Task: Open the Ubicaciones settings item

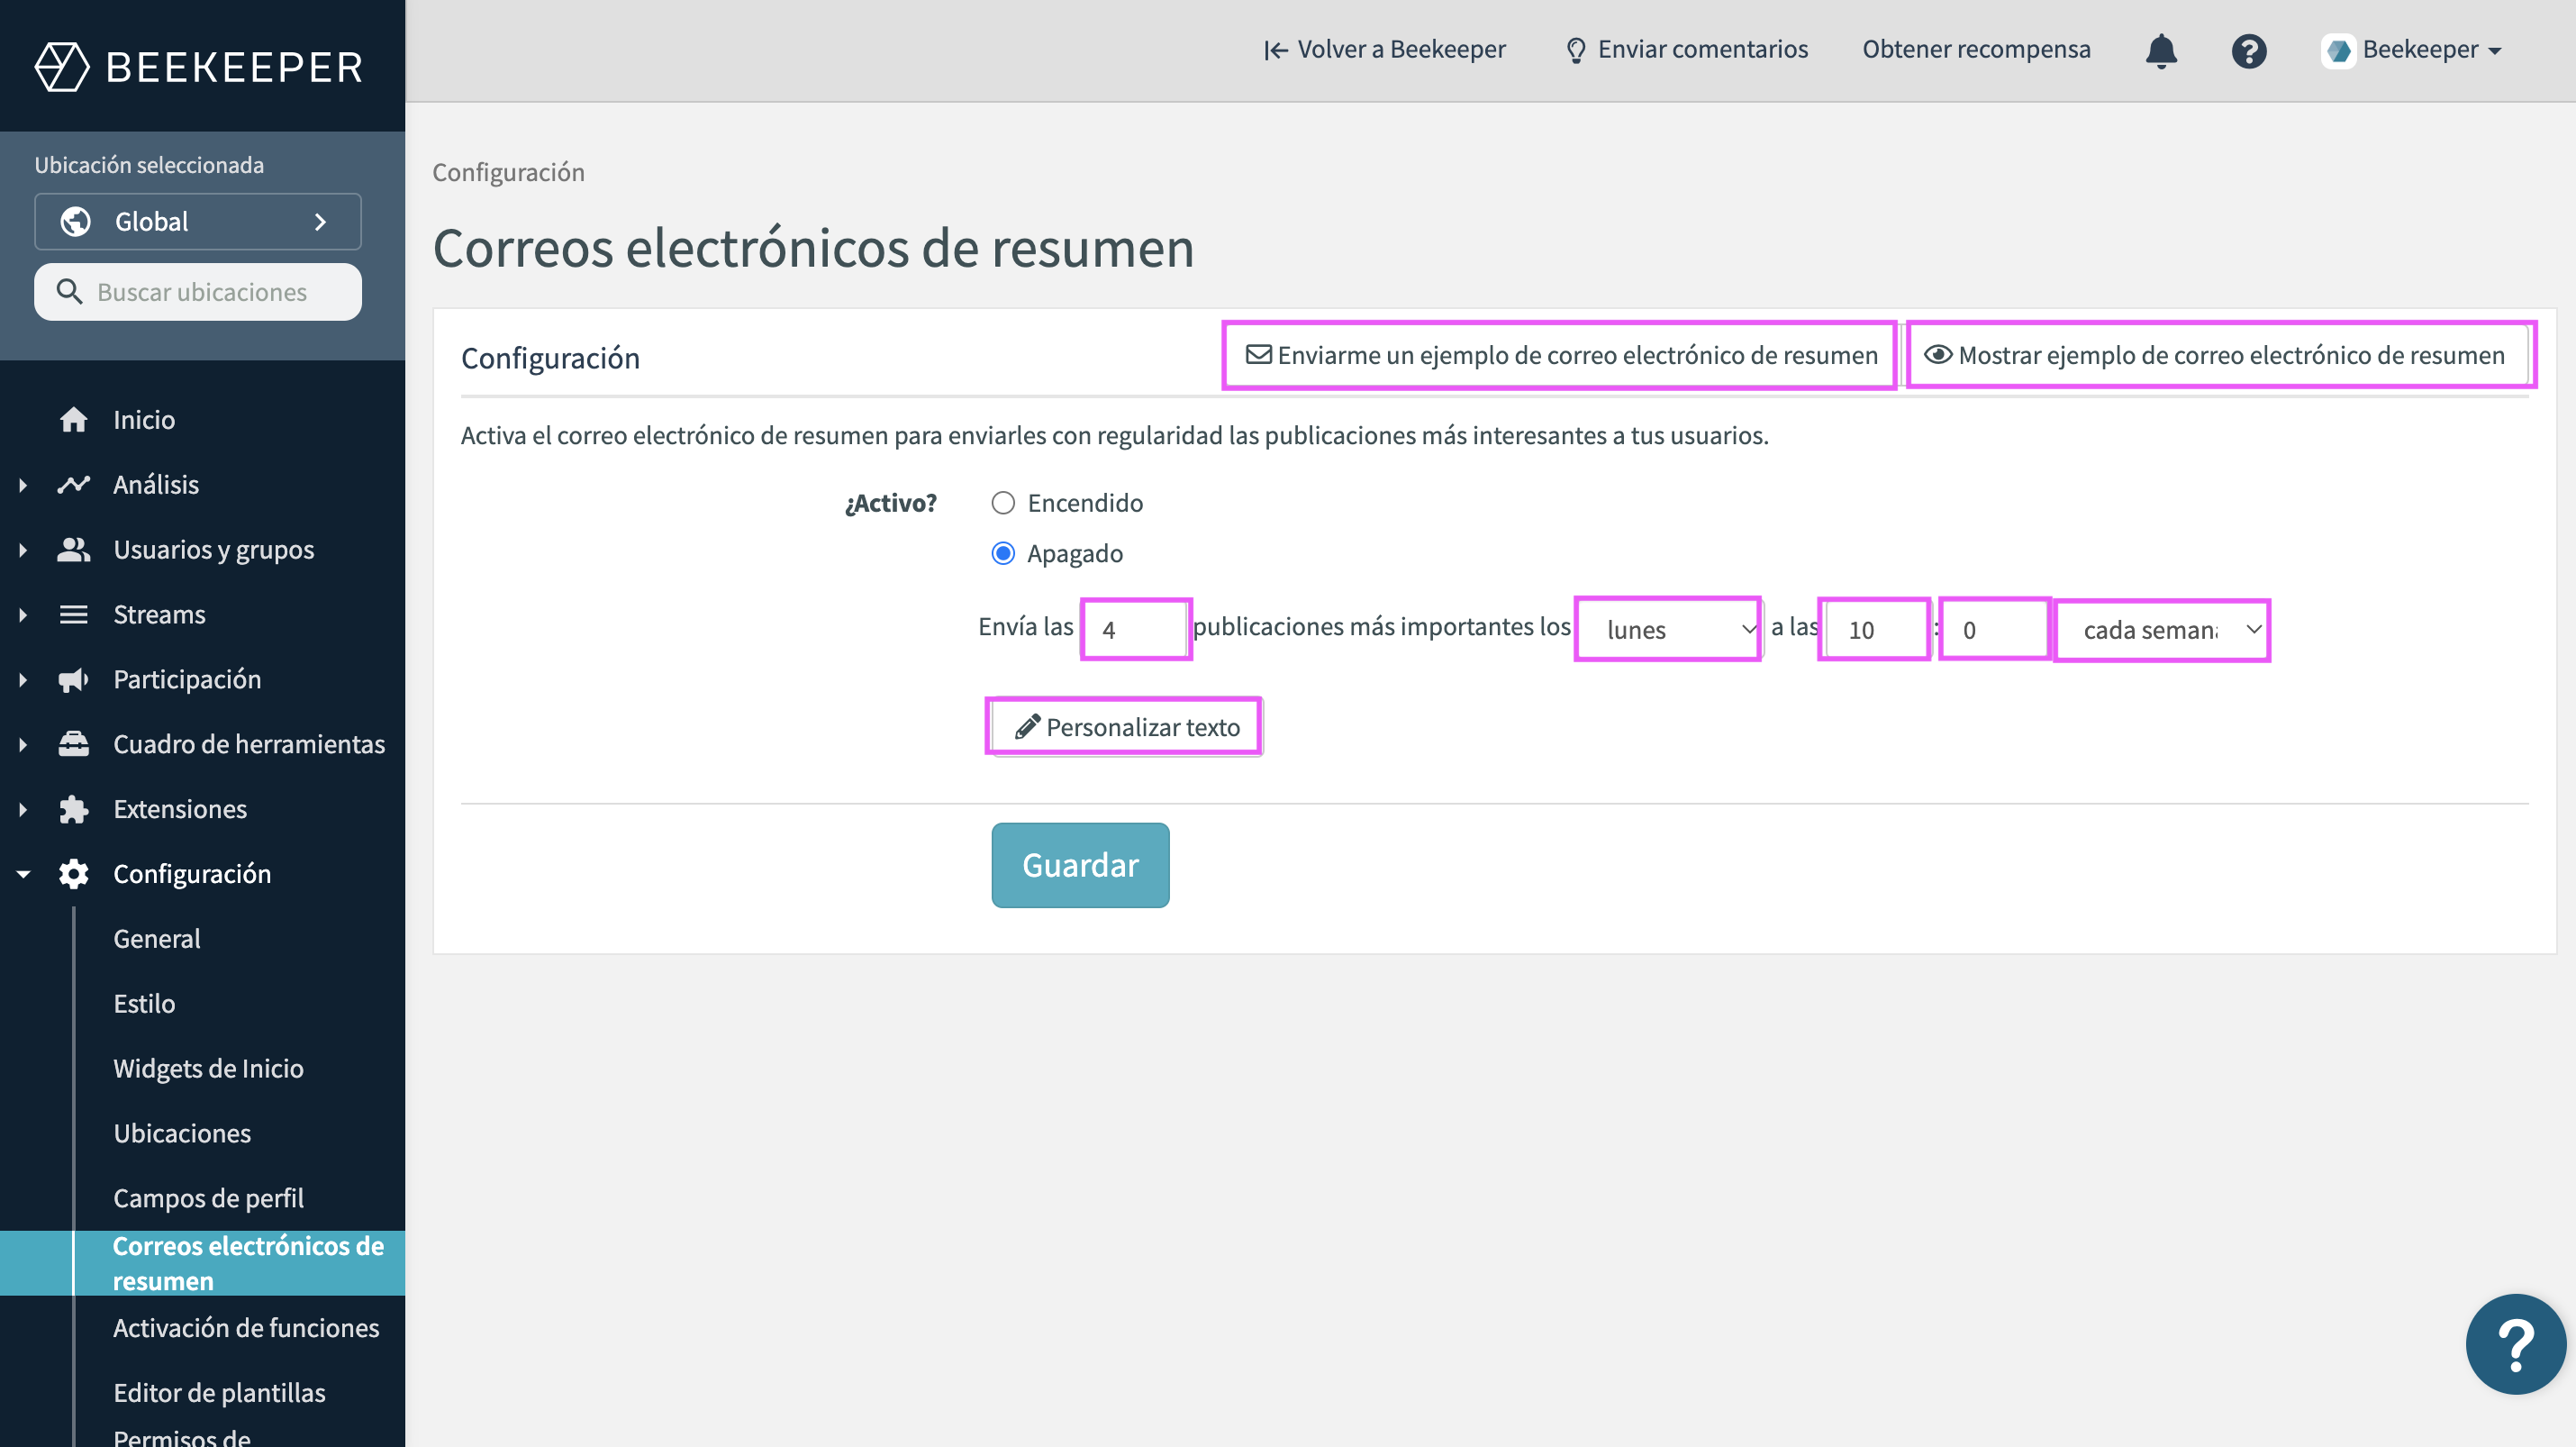Action: click(x=182, y=1133)
